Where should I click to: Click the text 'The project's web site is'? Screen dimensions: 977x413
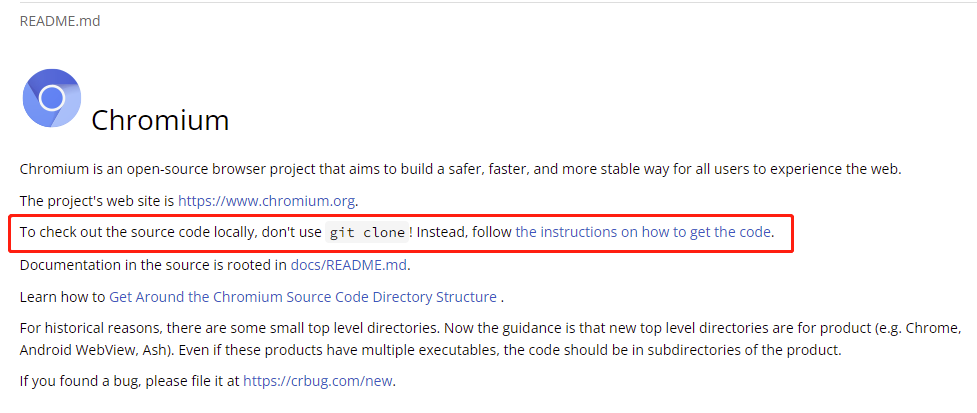pos(97,201)
